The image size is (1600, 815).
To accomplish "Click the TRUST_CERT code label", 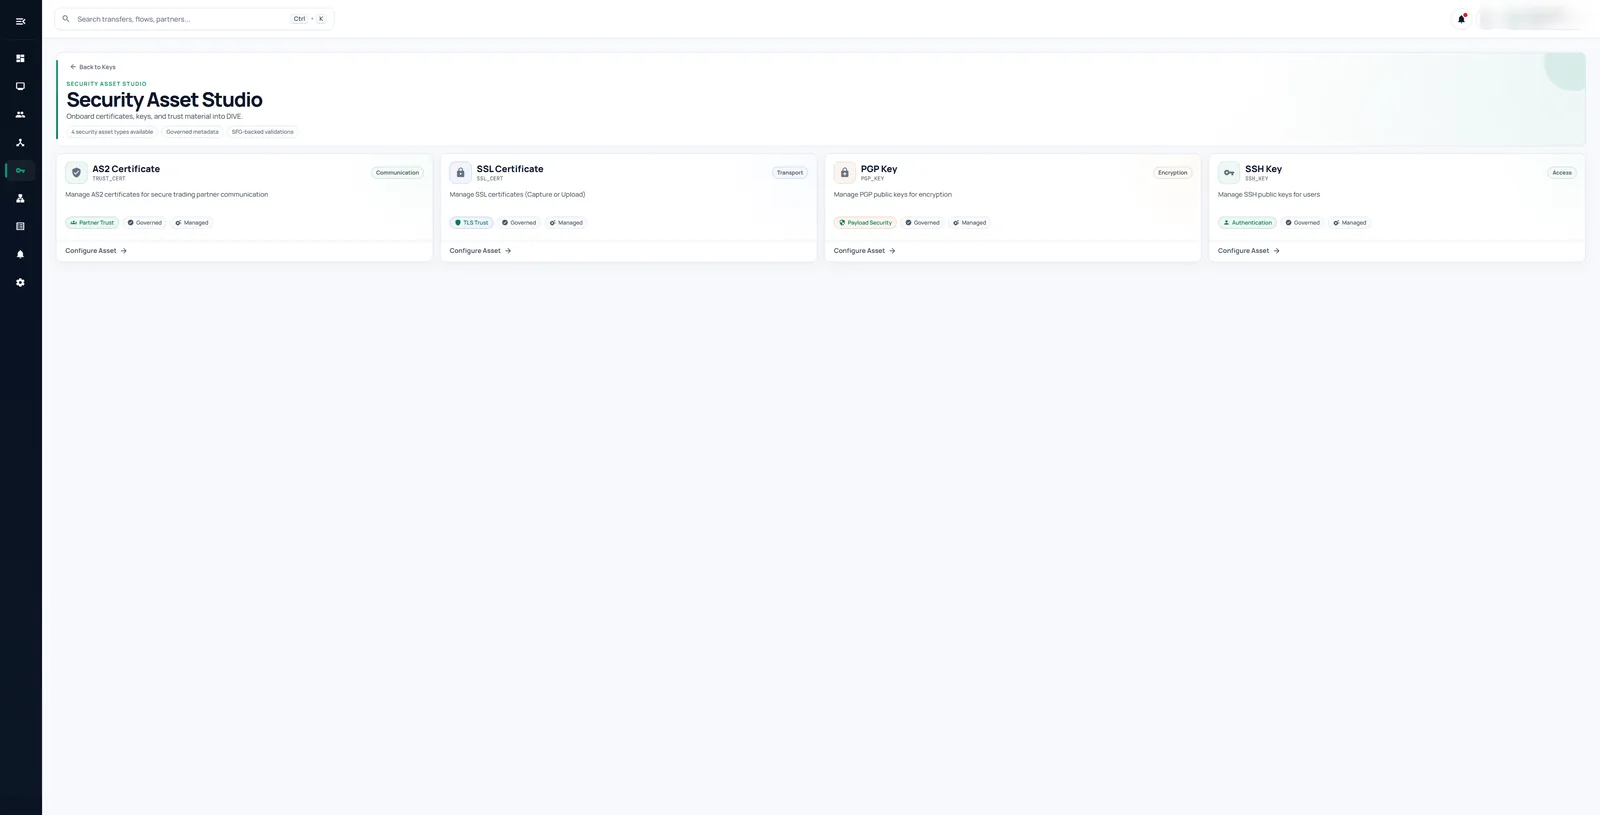I will [x=109, y=179].
